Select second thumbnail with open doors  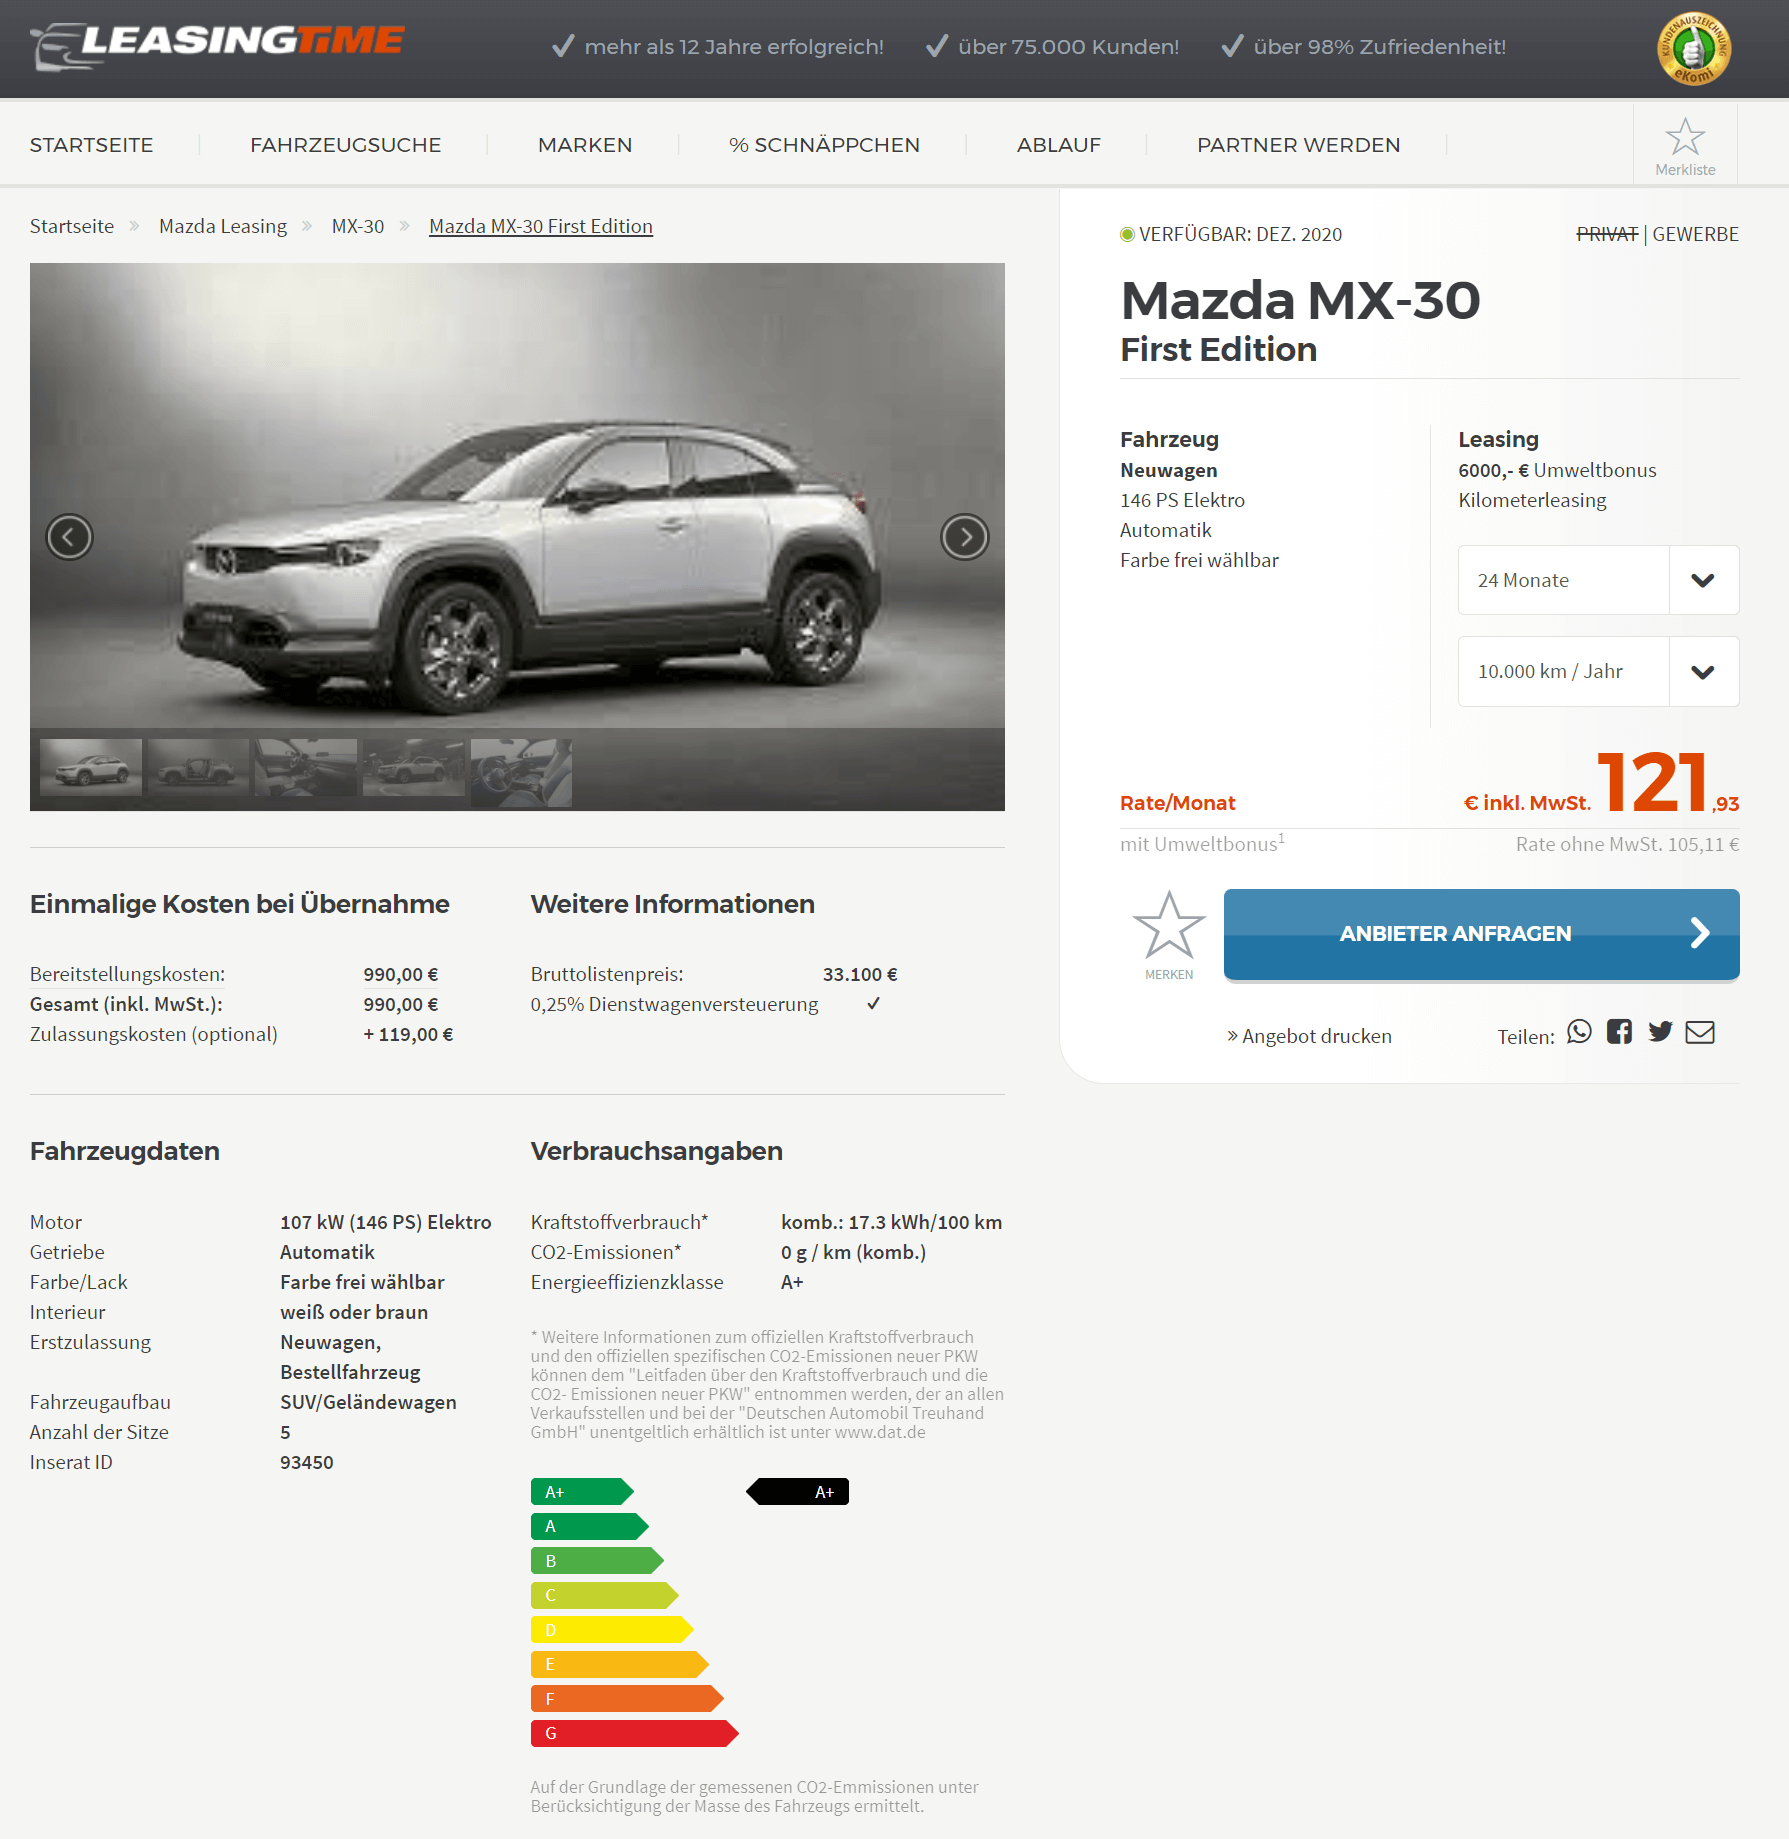(x=198, y=768)
